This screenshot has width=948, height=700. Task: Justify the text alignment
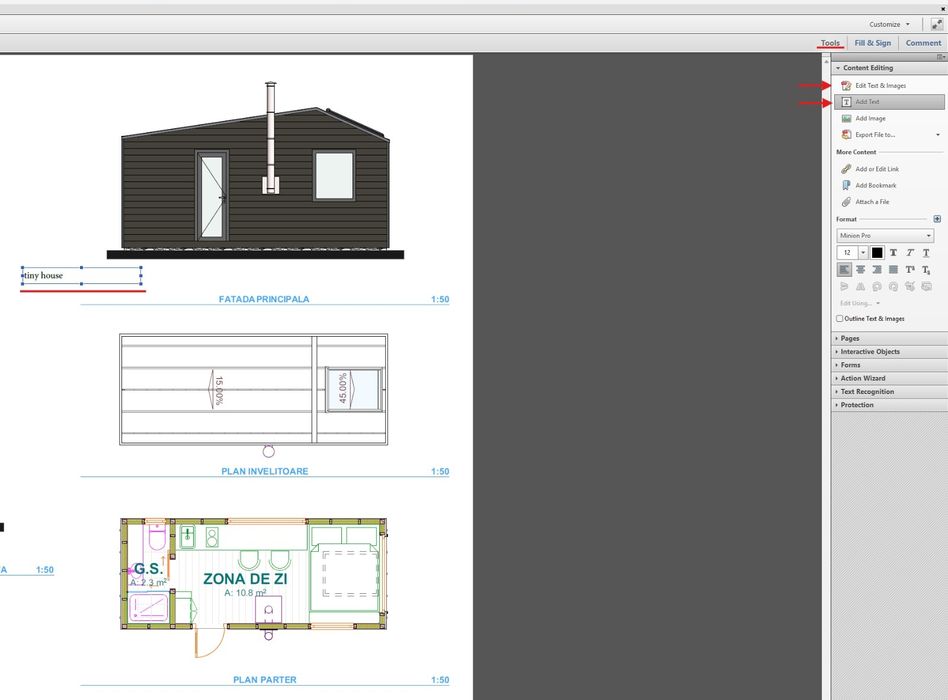(x=894, y=270)
